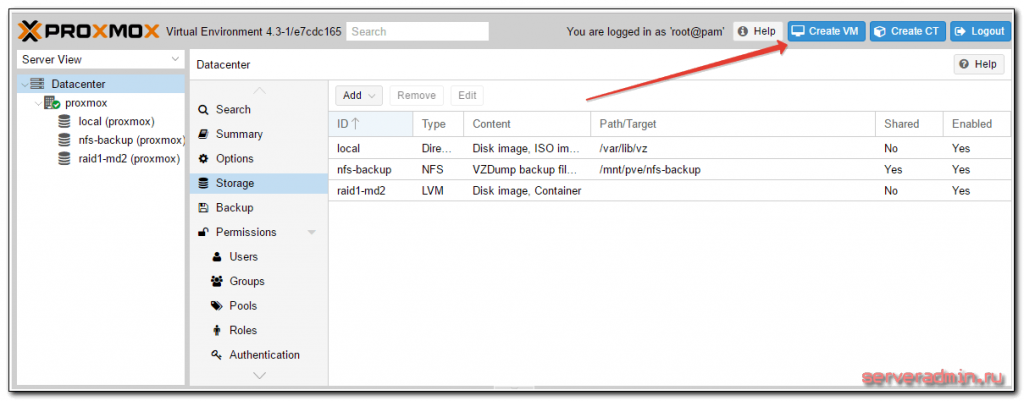This screenshot has height=401, width=1024.
Task: Open the Users person icon entry
Action: 217,257
